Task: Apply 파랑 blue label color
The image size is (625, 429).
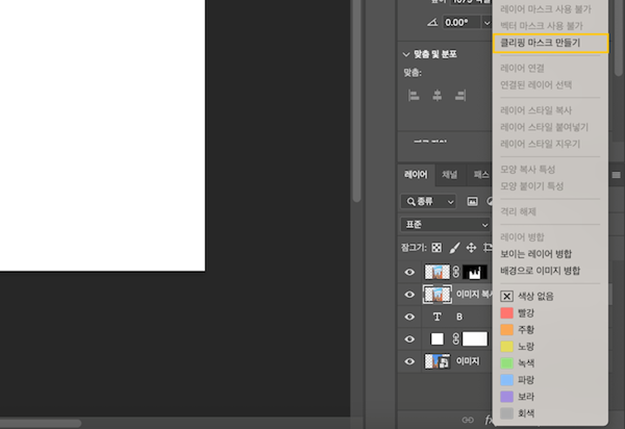Action: [507, 380]
